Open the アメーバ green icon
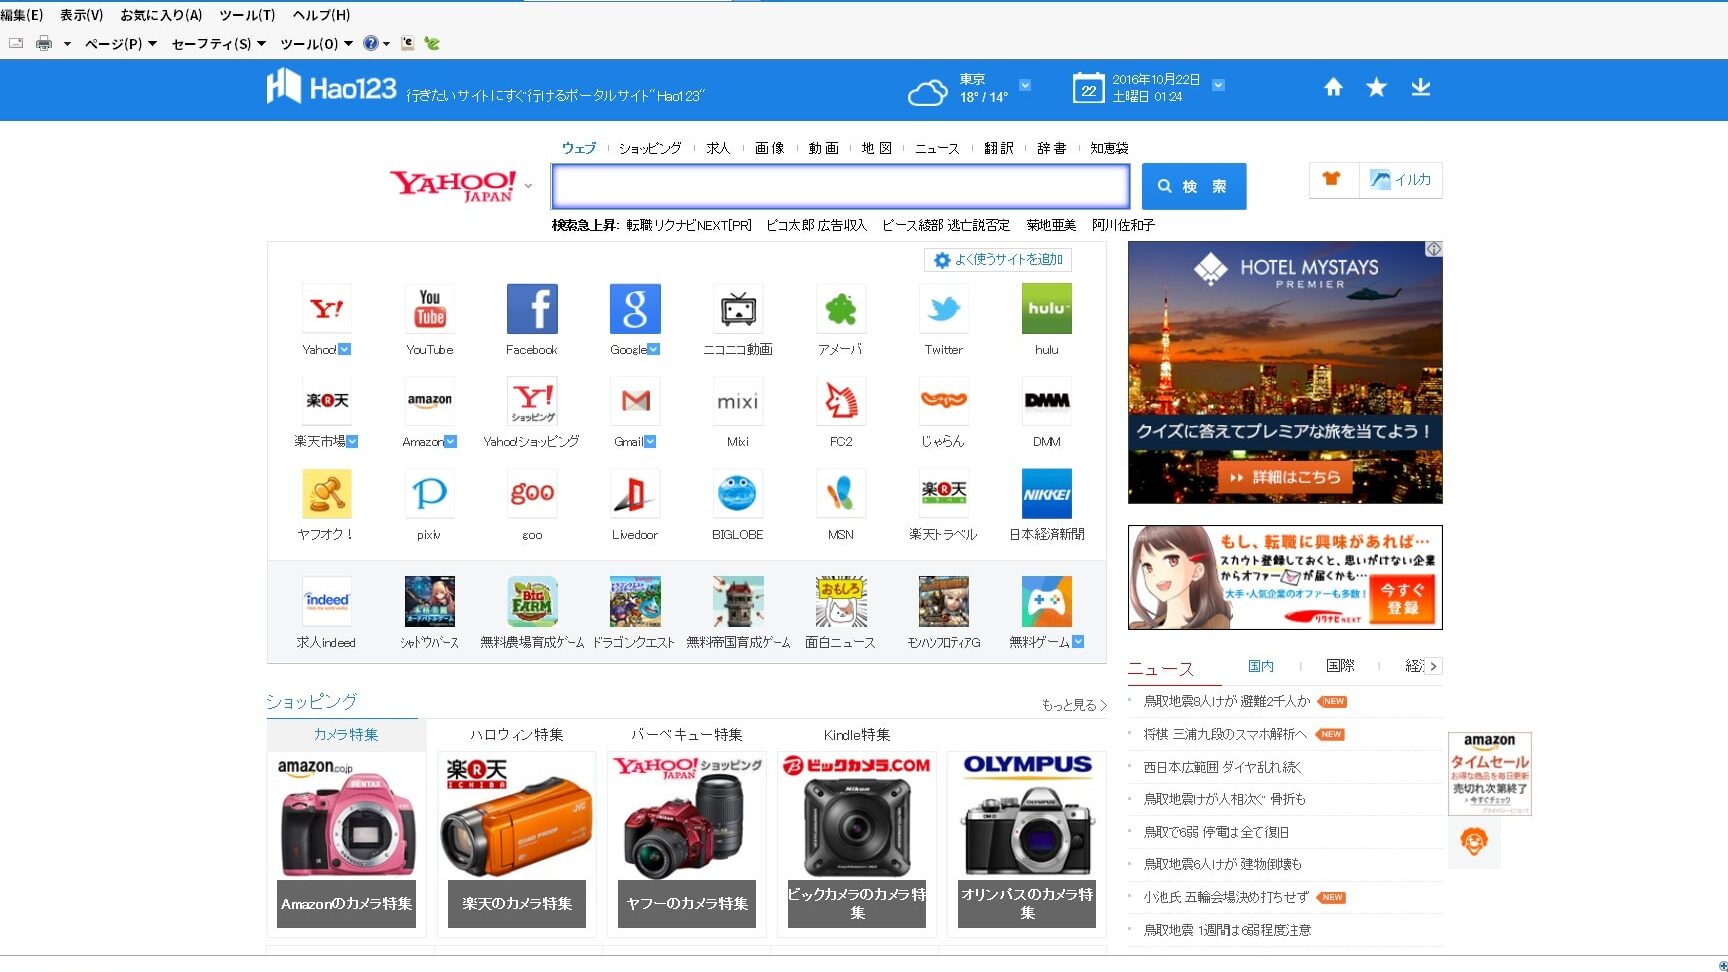Image resolution: width=1728 pixels, height=972 pixels. pos(841,308)
